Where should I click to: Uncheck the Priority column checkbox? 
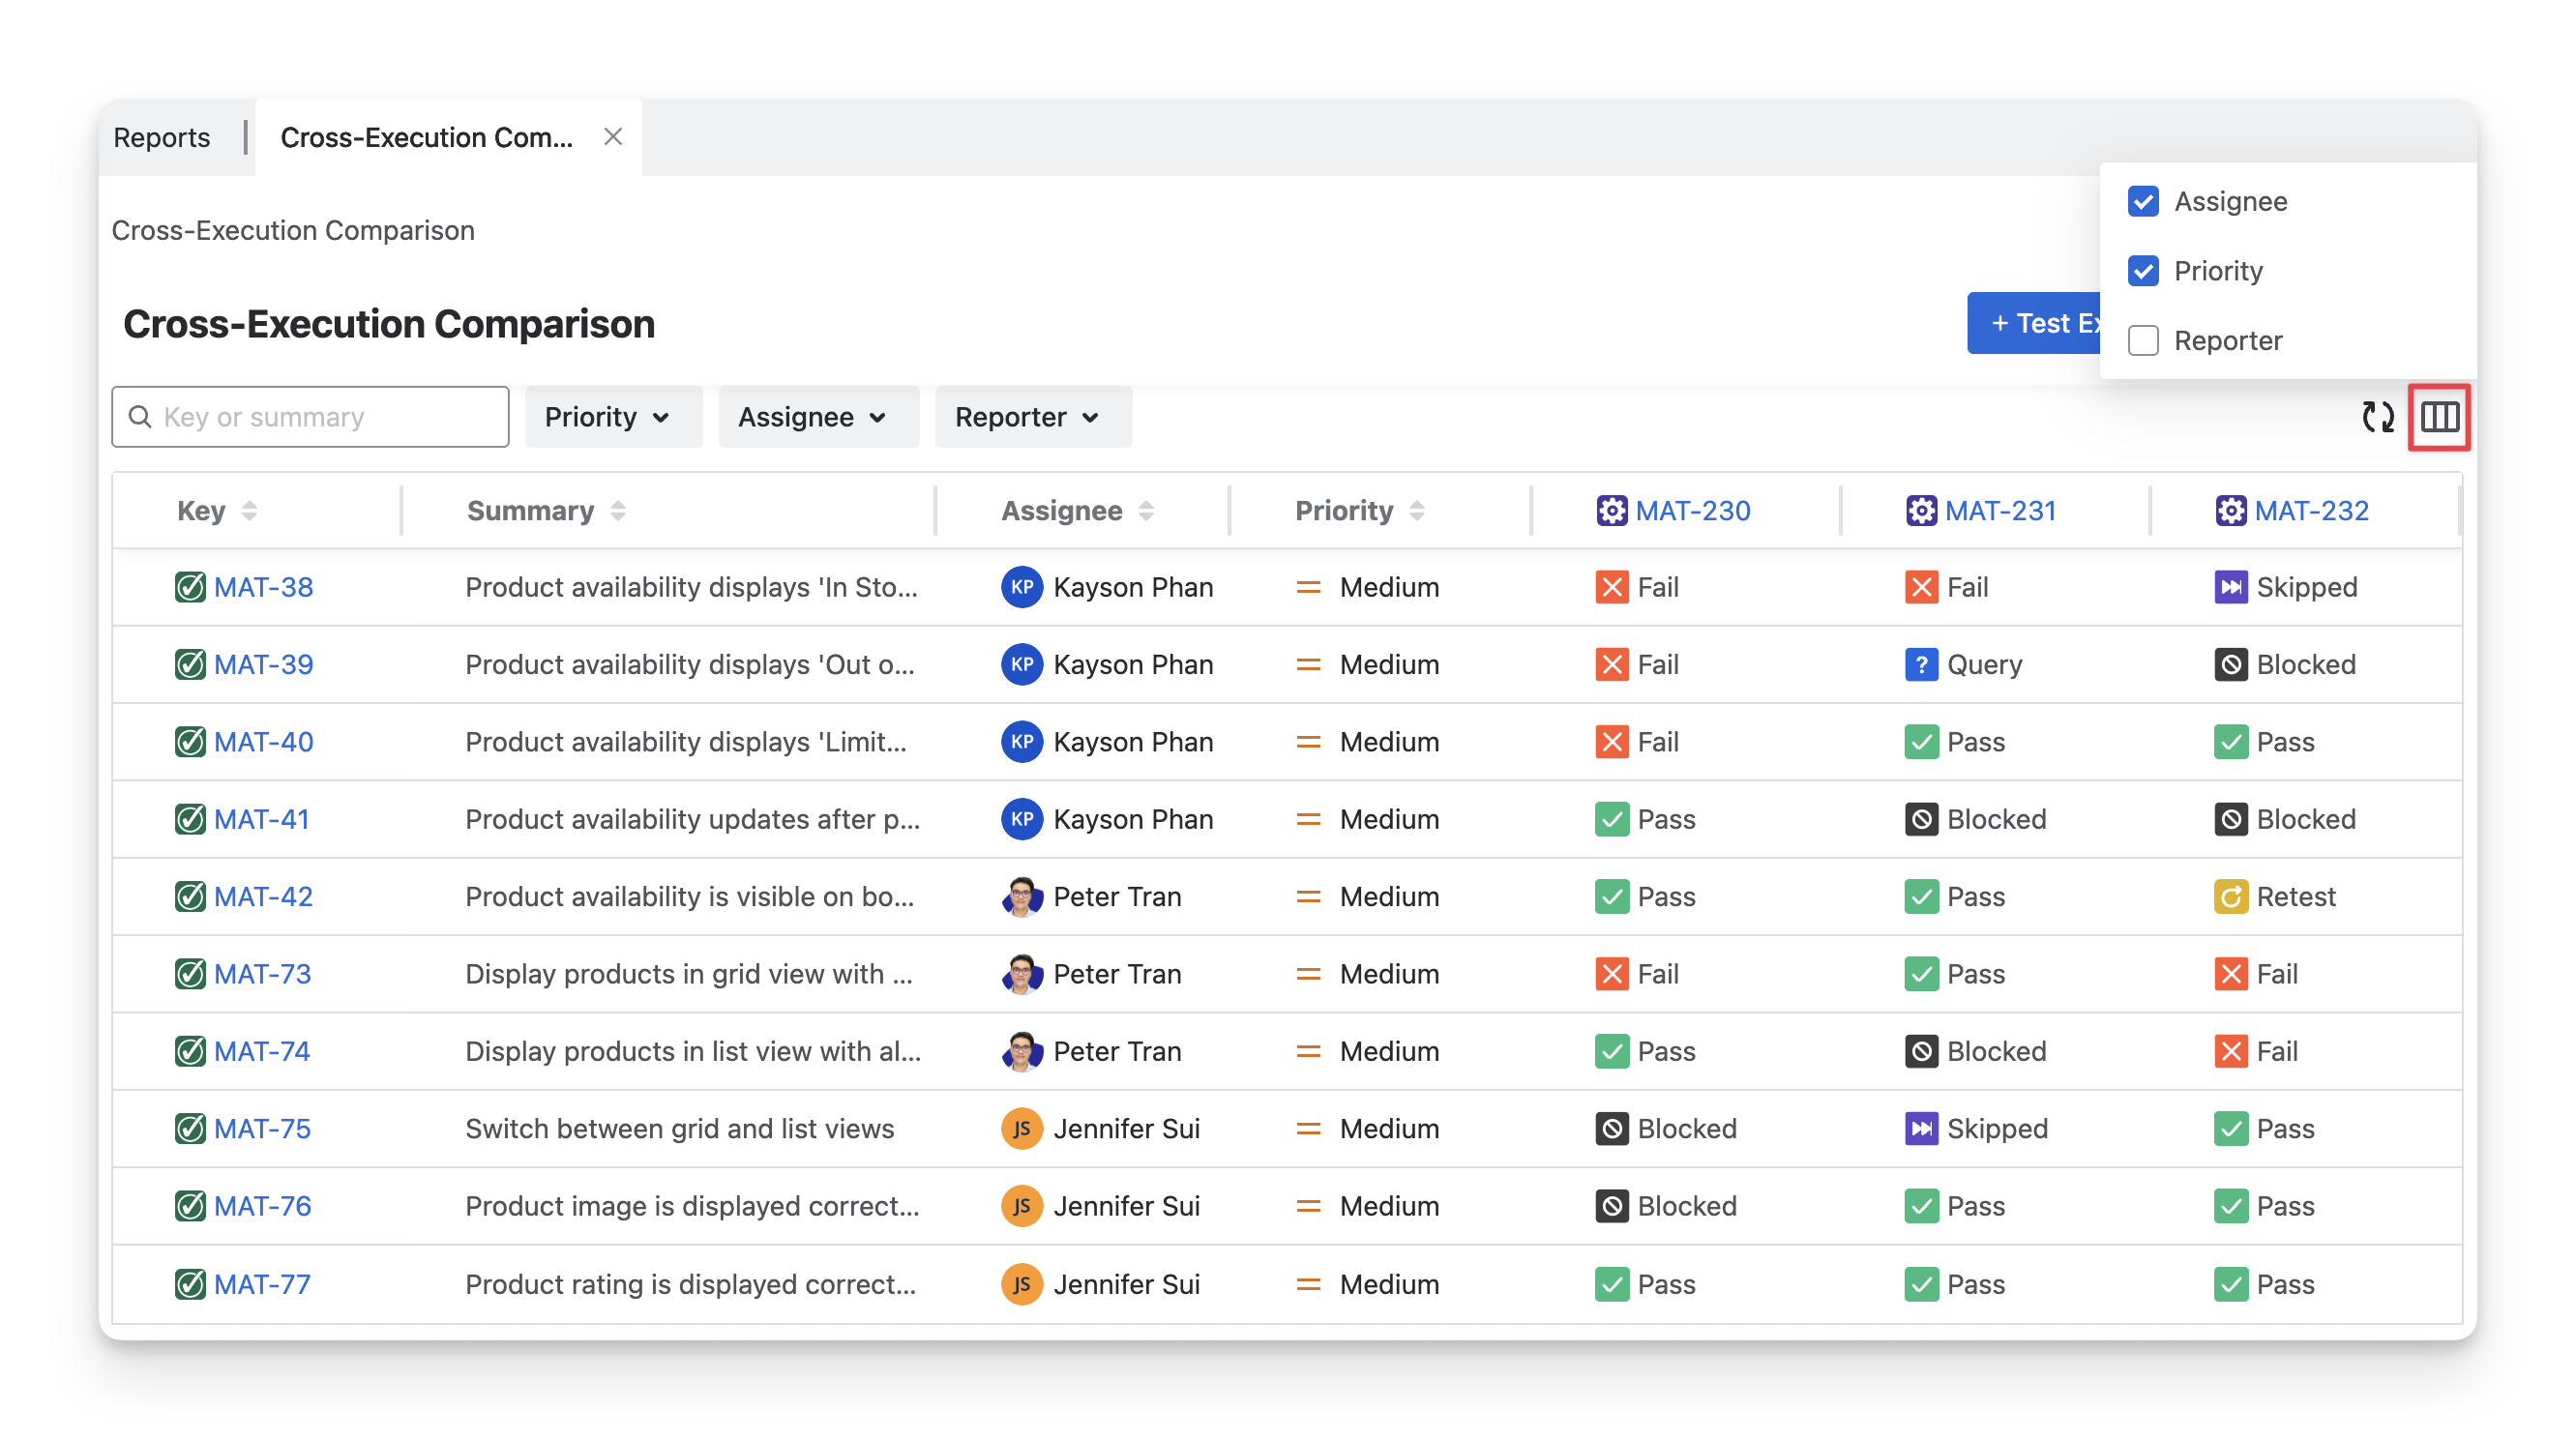click(x=2143, y=271)
